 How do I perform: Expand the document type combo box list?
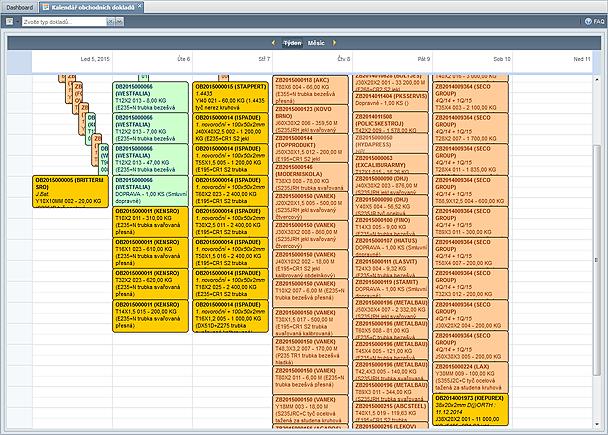119,22
